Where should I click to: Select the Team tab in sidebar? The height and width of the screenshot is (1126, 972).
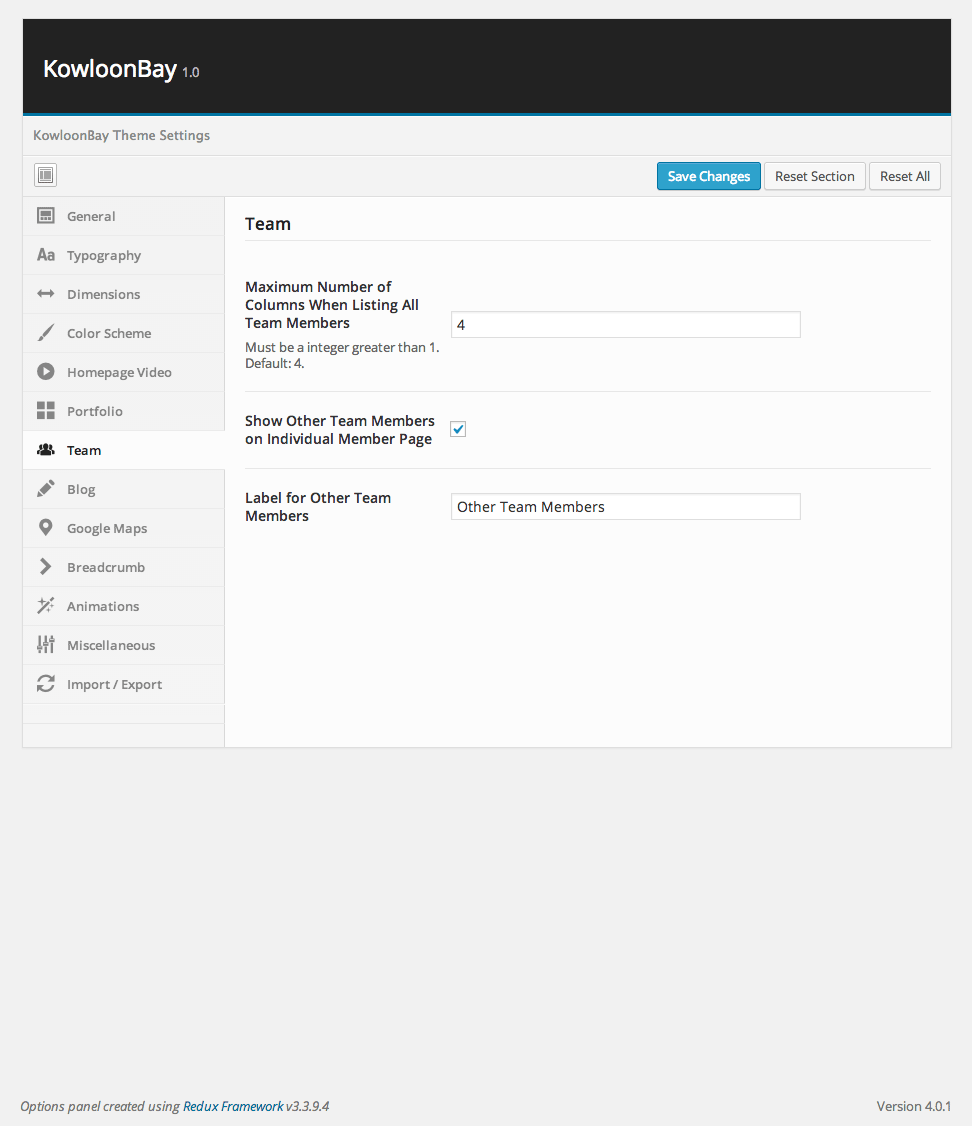point(84,450)
